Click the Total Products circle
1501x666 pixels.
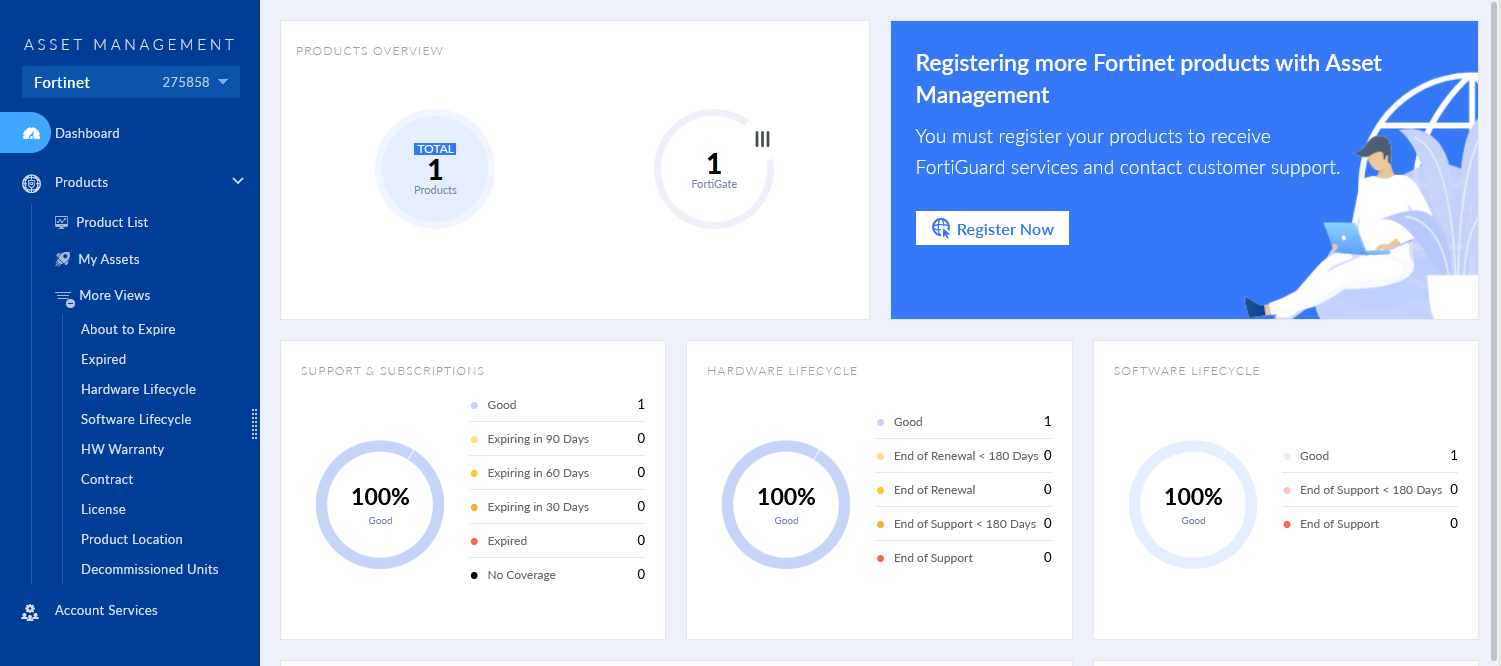pyautogui.click(x=435, y=169)
